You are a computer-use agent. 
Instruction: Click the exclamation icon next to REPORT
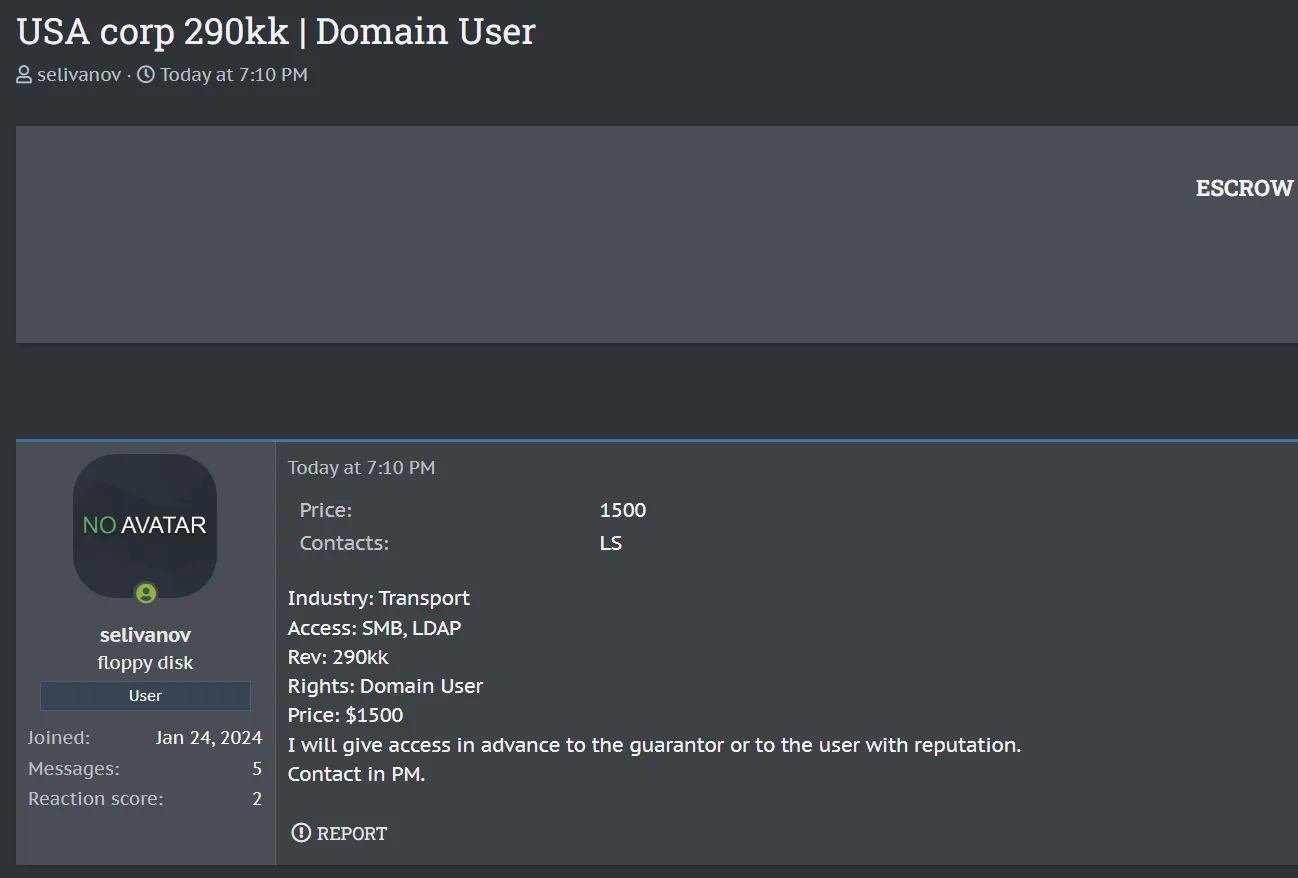301,833
